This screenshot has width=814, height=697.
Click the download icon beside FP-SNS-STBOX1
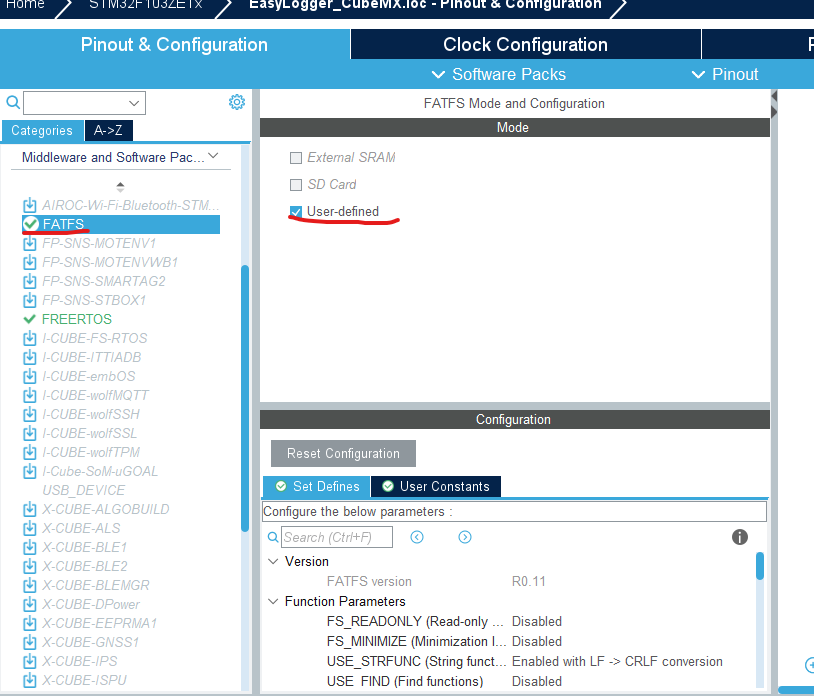point(30,300)
